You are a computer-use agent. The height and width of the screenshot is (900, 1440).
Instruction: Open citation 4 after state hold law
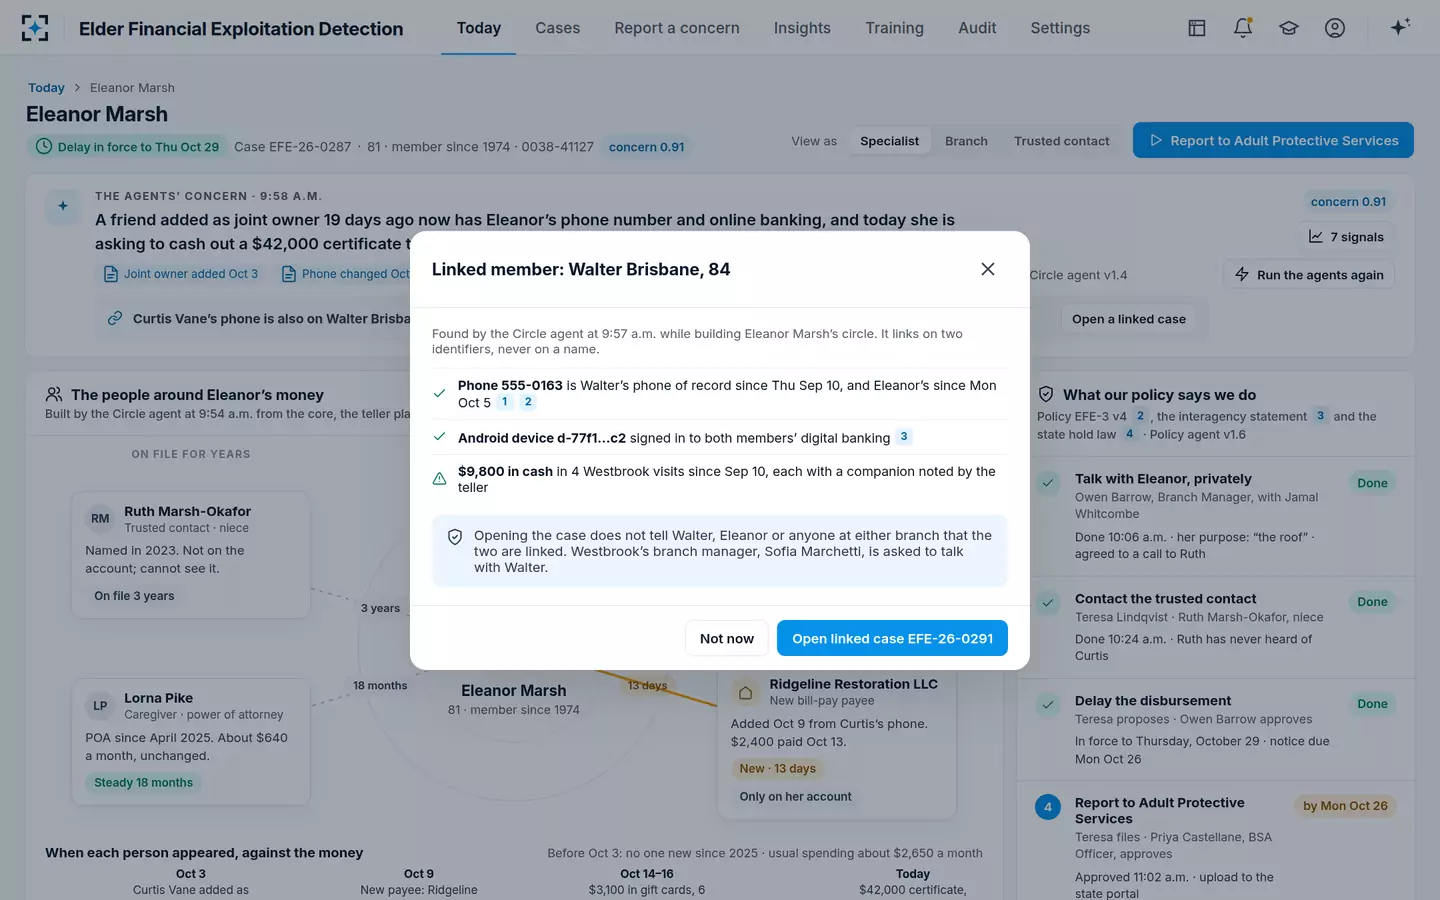point(1129,434)
